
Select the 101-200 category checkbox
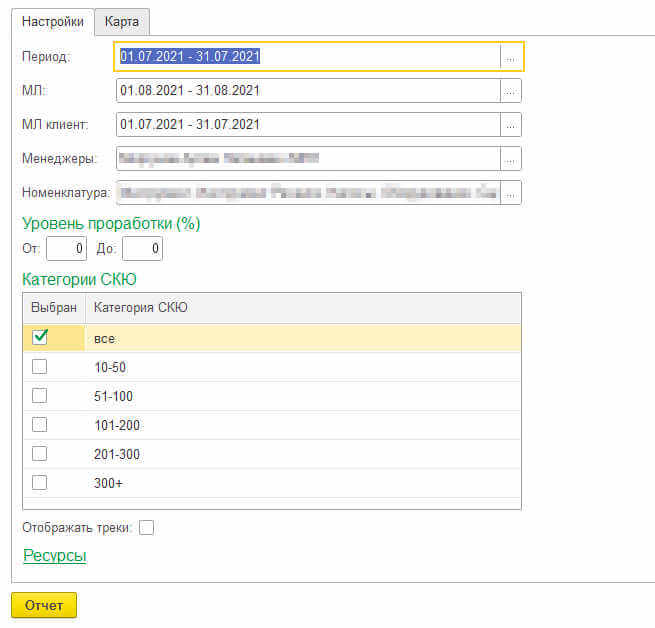40,425
